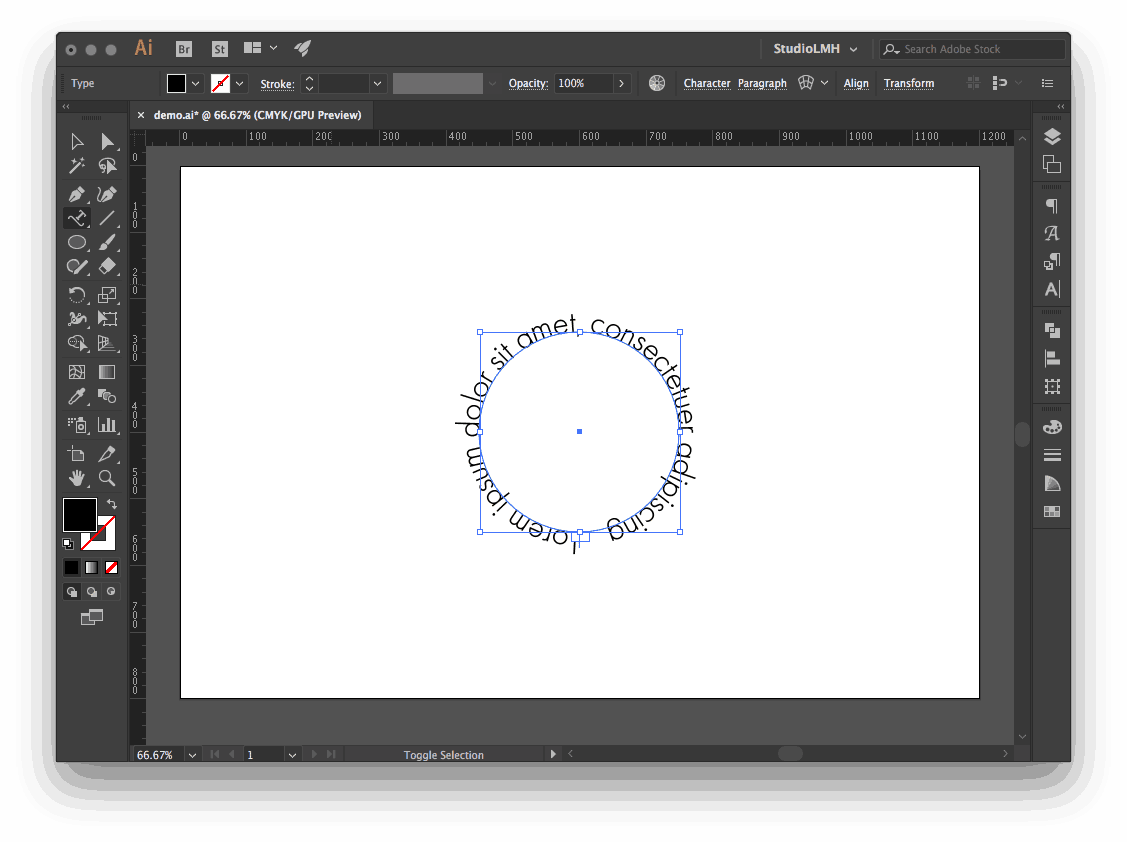Select the Lasso tool
This screenshot has height=842, width=1127.
pos(107,166)
